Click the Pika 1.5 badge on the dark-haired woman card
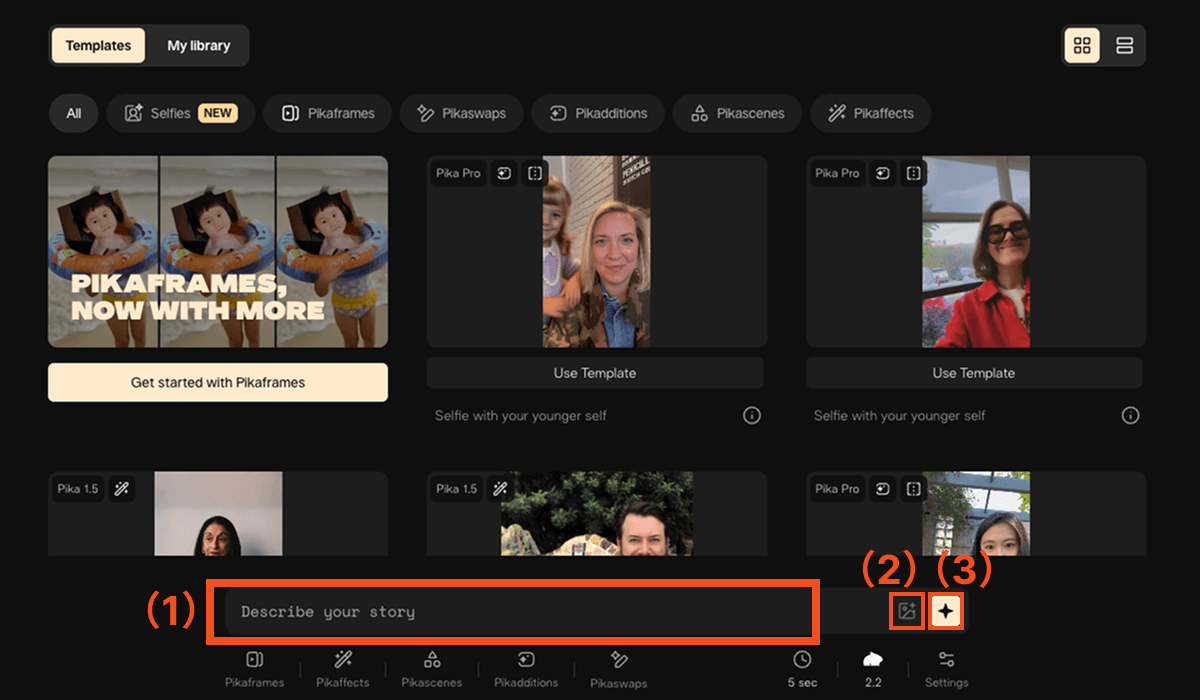Image resolution: width=1200 pixels, height=700 pixels. [x=78, y=489]
